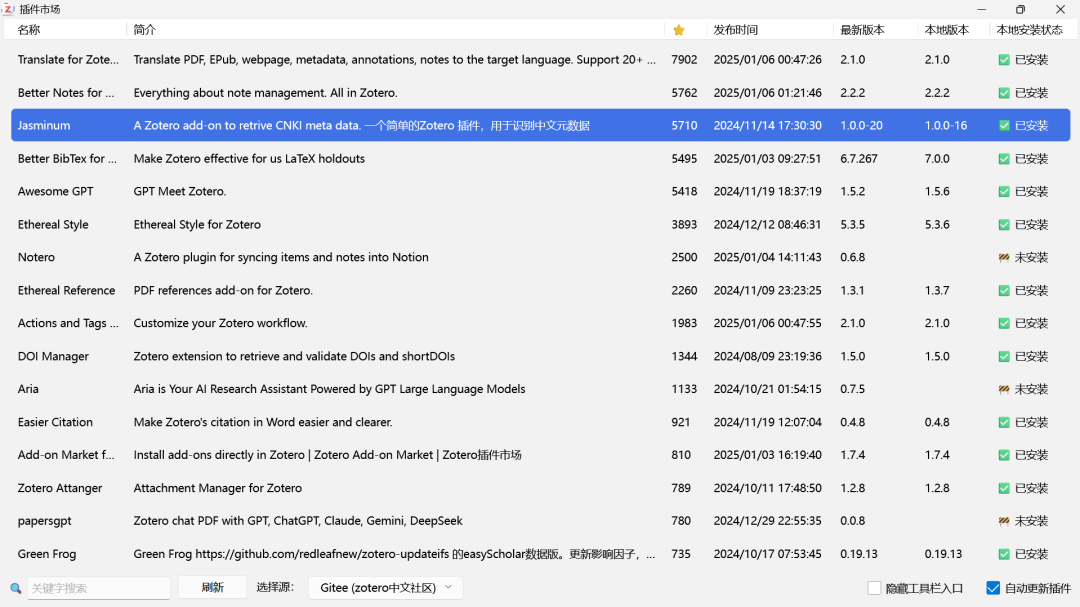The height and width of the screenshot is (607, 1080).
Task: Click the magnifier search icon
Action: point(16,588)
